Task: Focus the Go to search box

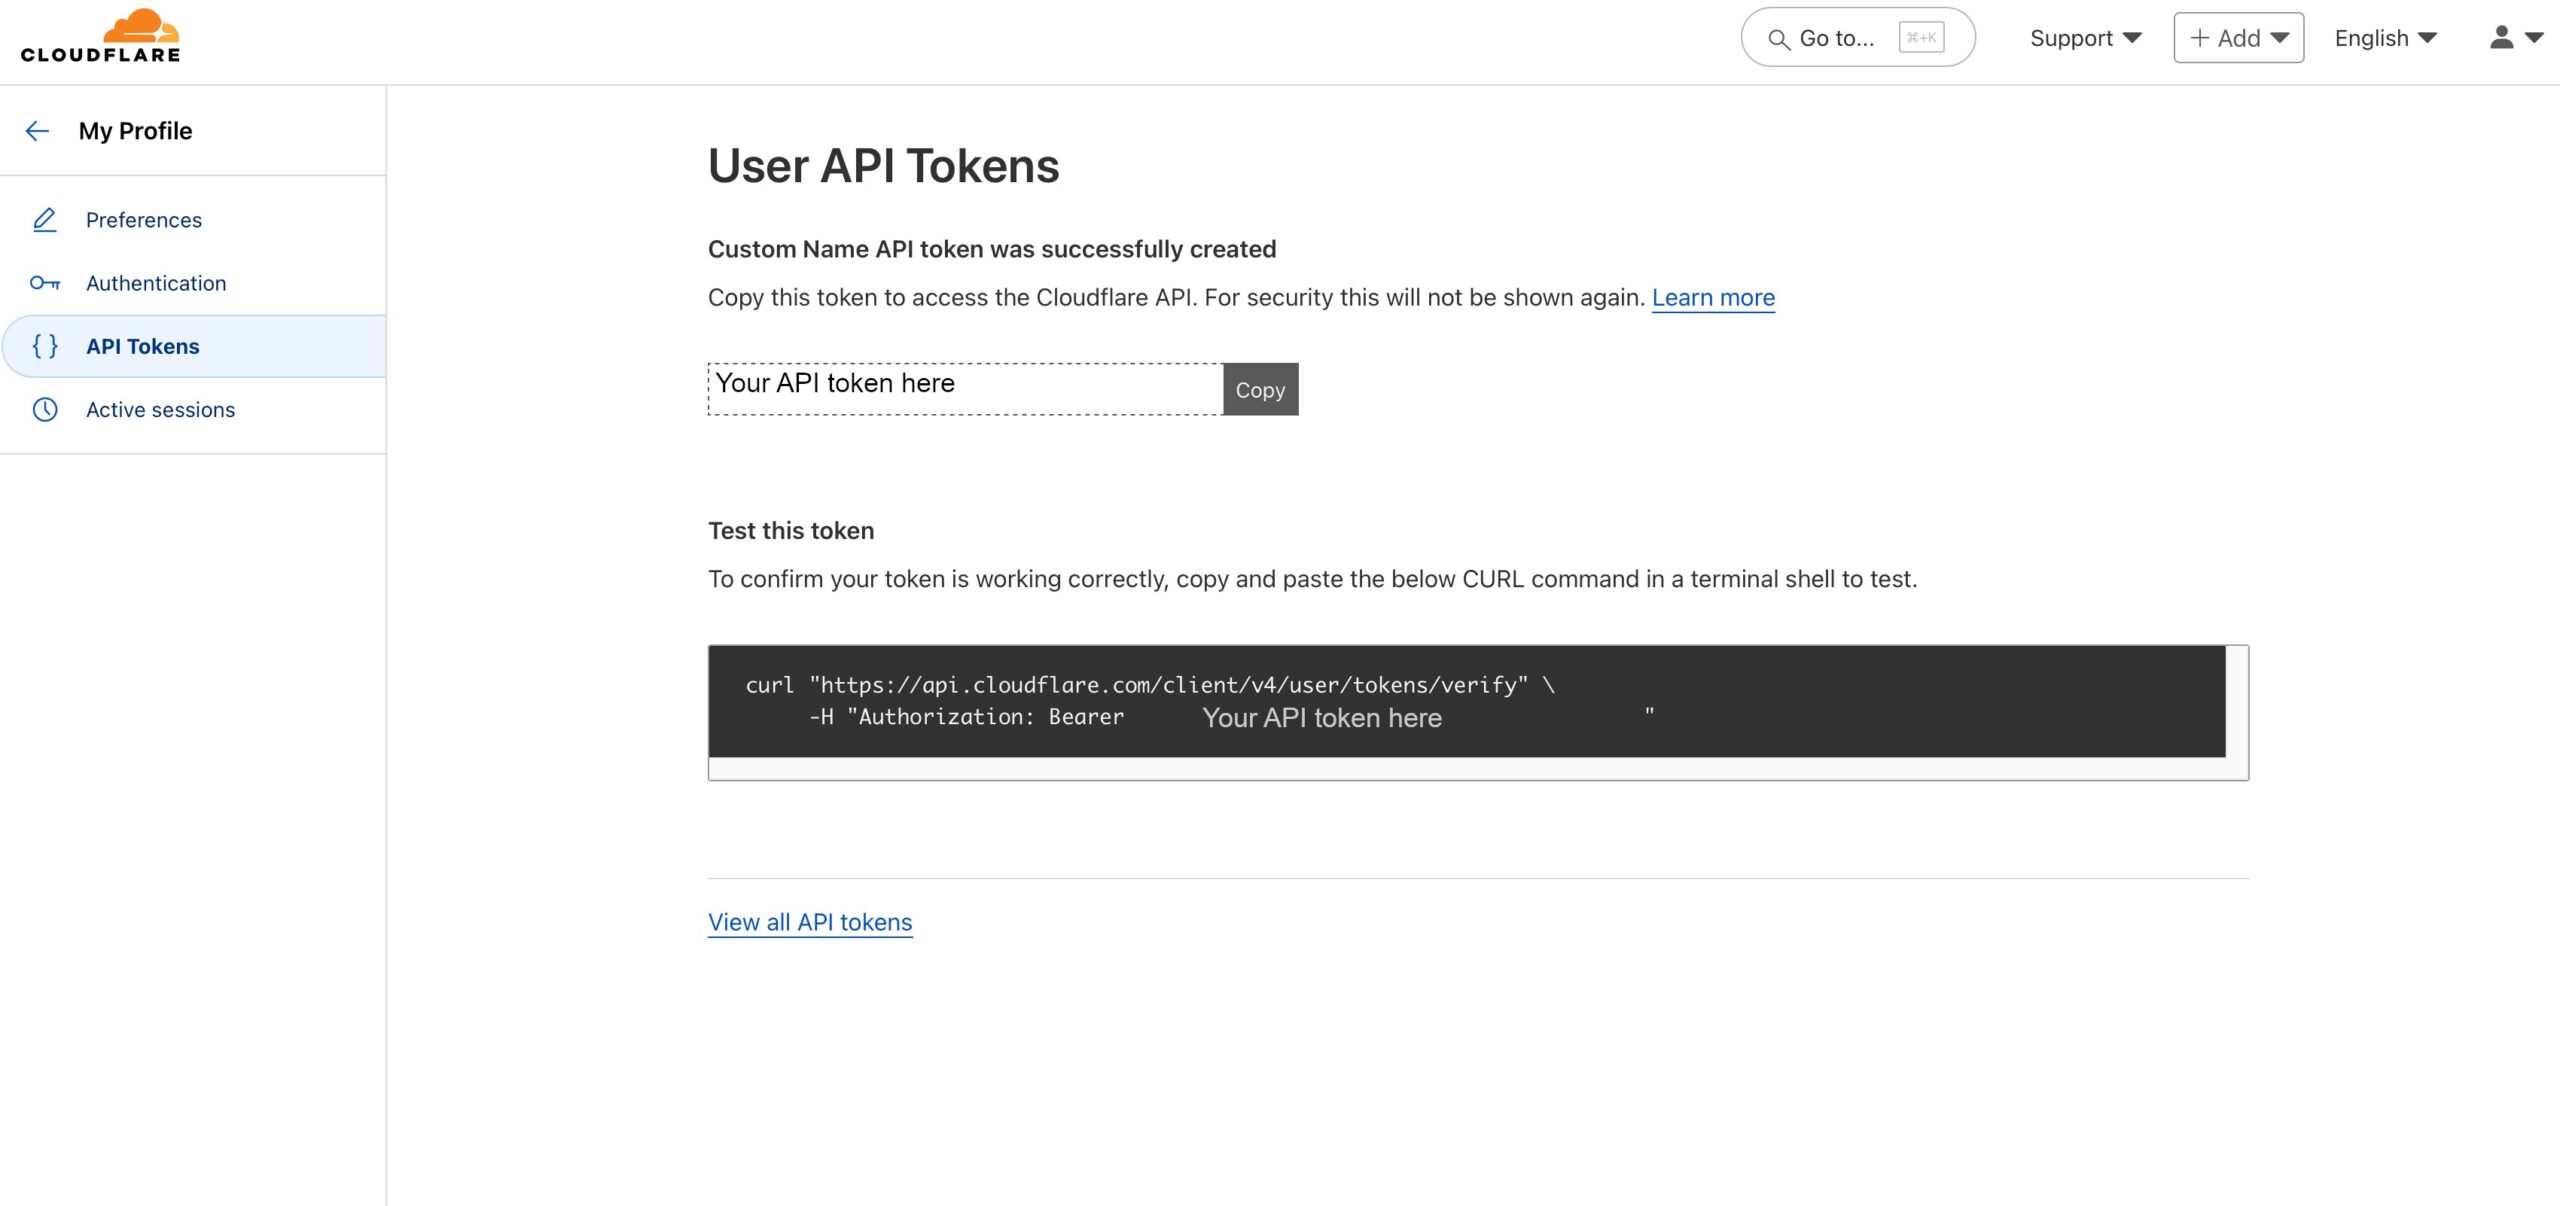Action: pos(1858,38)
